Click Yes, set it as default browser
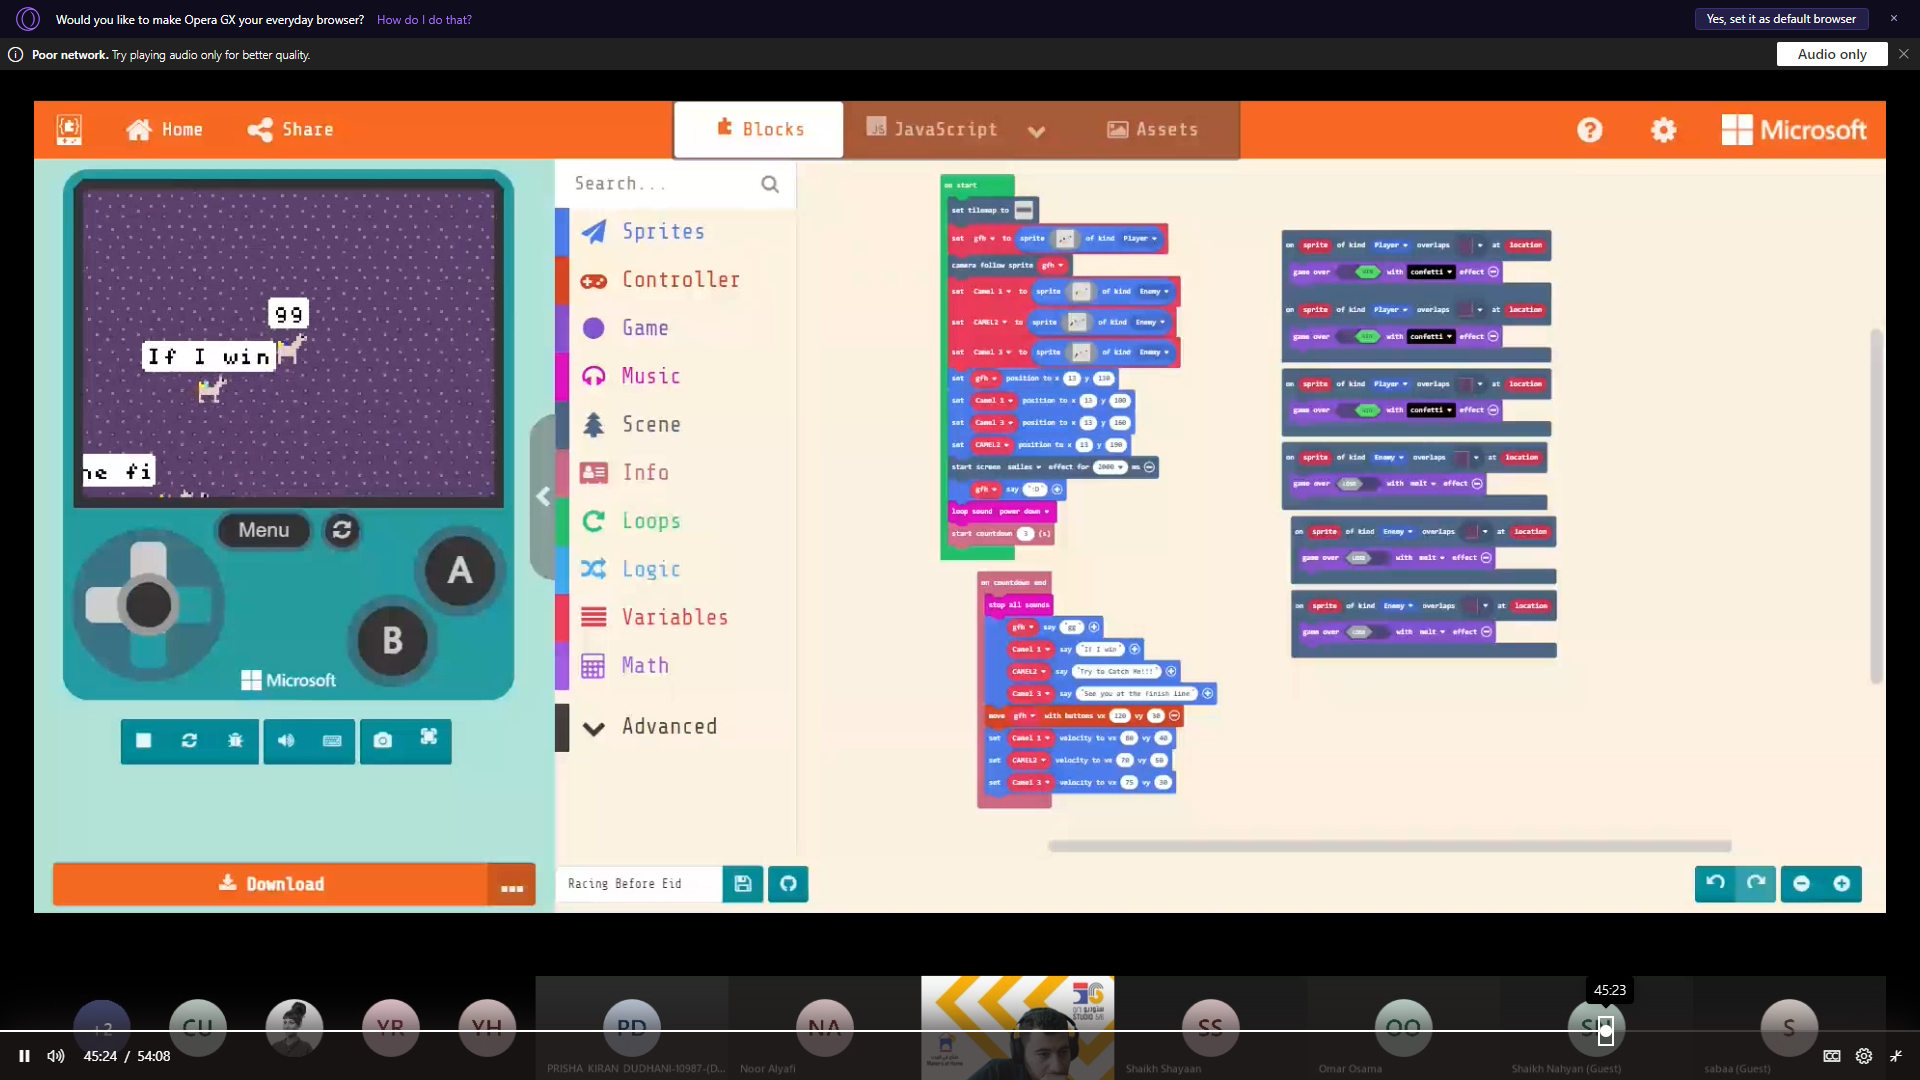The width and height of the screenshot is (1920, 1080). pos(1781,19)
